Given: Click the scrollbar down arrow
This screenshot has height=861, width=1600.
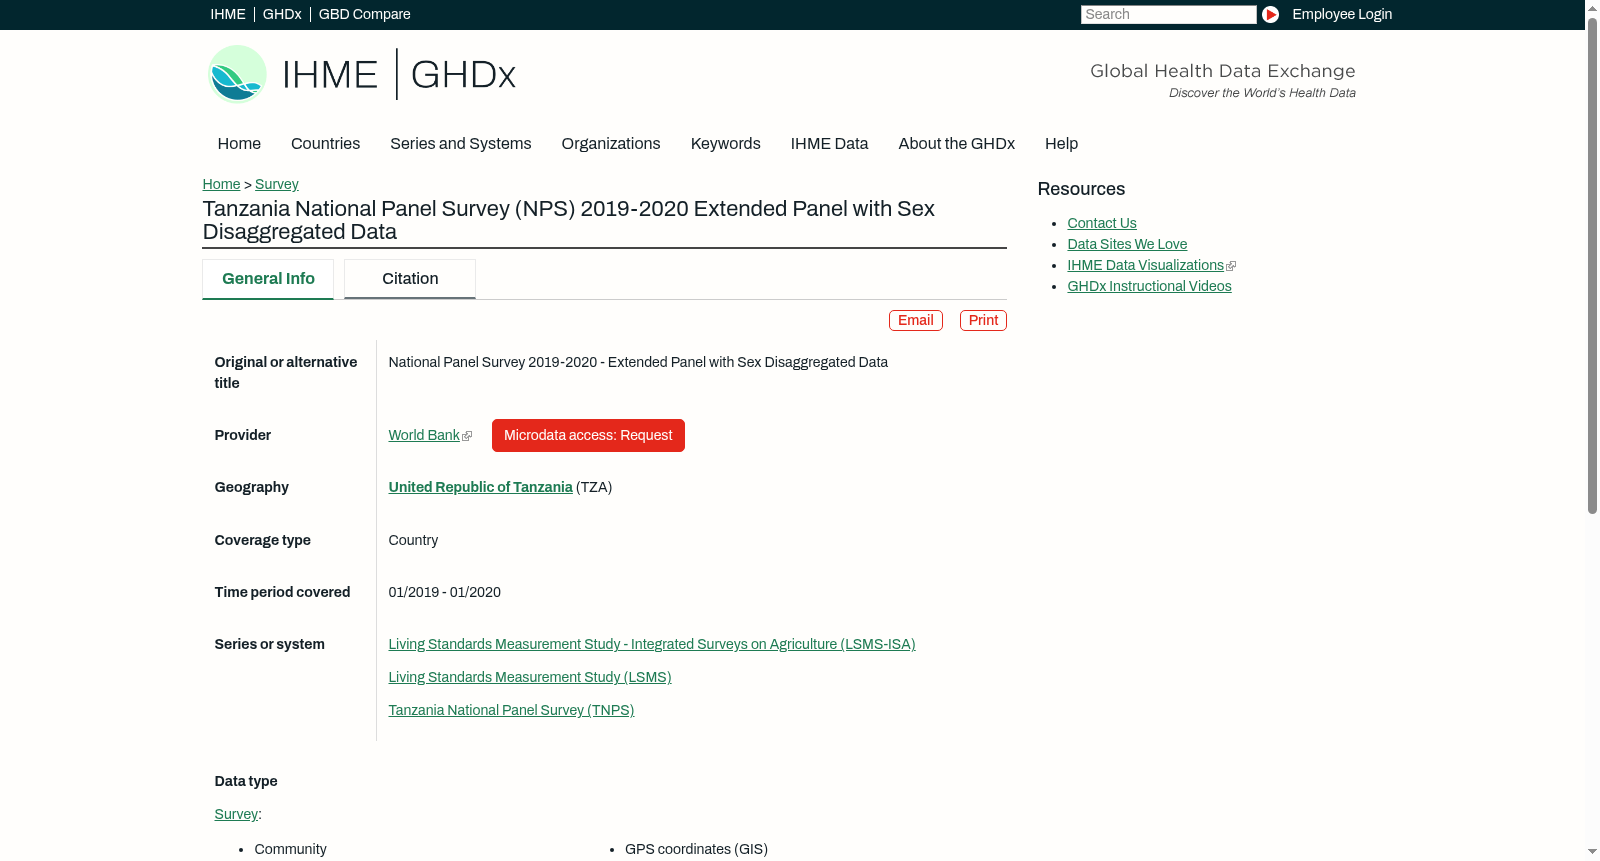Looking at the screenshot, I should pyautogui.click(x=1592, y=853).
